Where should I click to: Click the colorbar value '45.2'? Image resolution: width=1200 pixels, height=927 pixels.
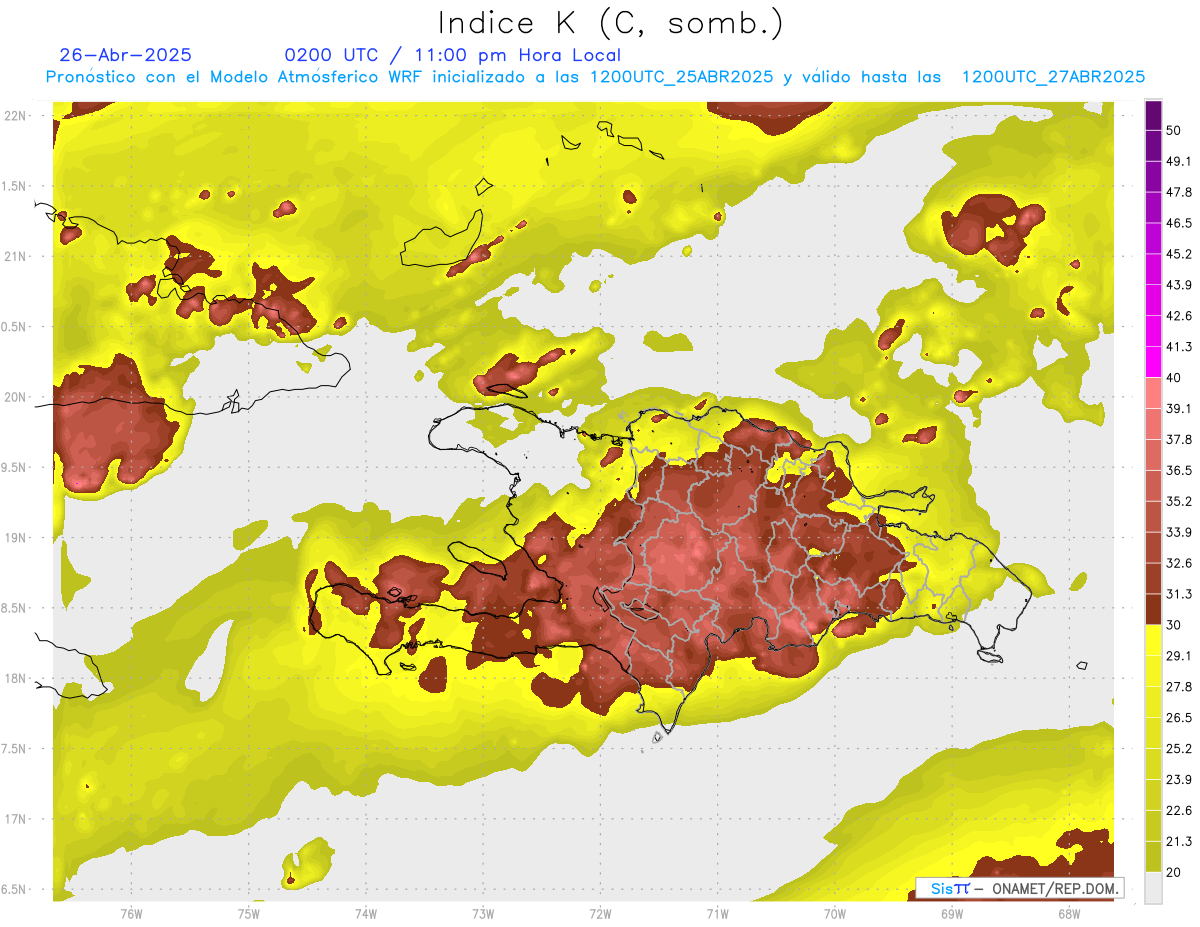tap(1178, 254)
